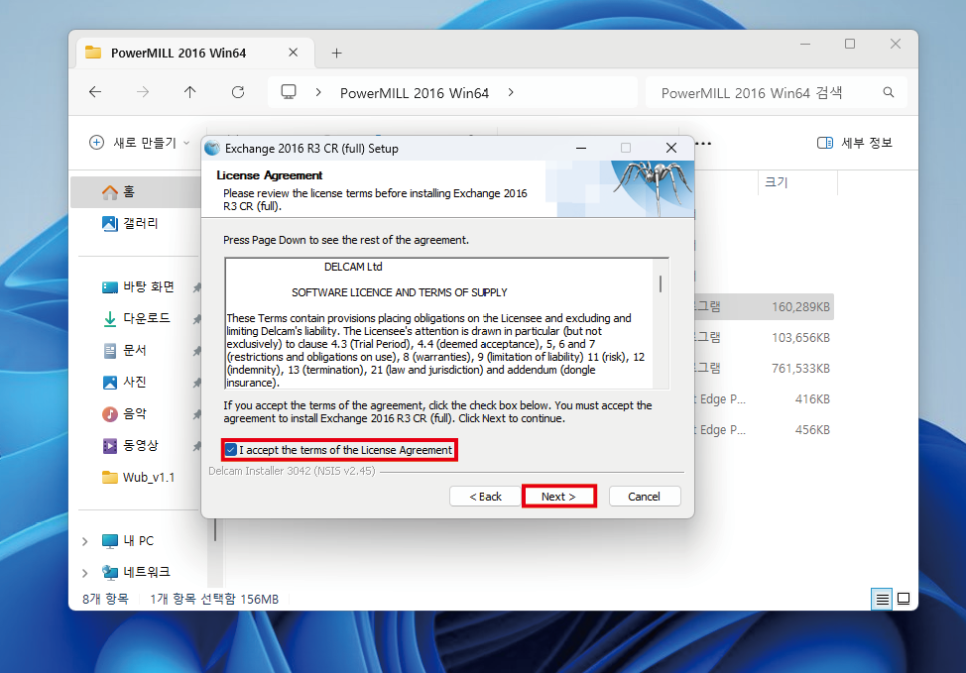Open the more options ellipsis menu
Screen dimensions: 966x673
tap(703, 143)
